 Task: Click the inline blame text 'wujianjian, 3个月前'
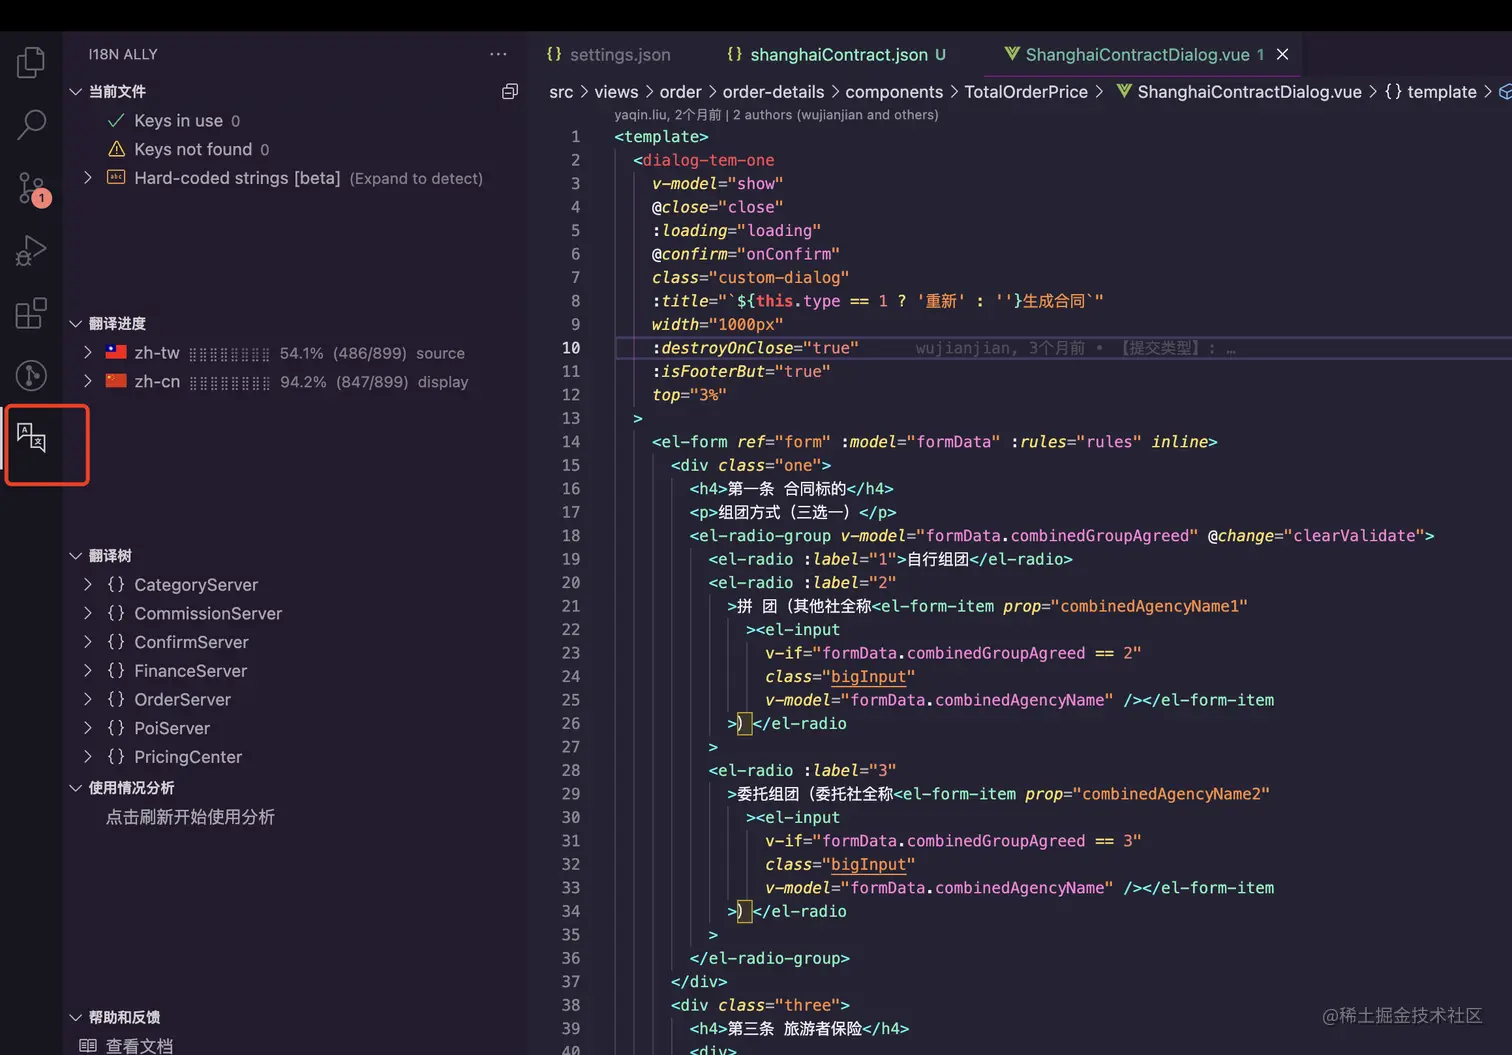point(1000,348)
